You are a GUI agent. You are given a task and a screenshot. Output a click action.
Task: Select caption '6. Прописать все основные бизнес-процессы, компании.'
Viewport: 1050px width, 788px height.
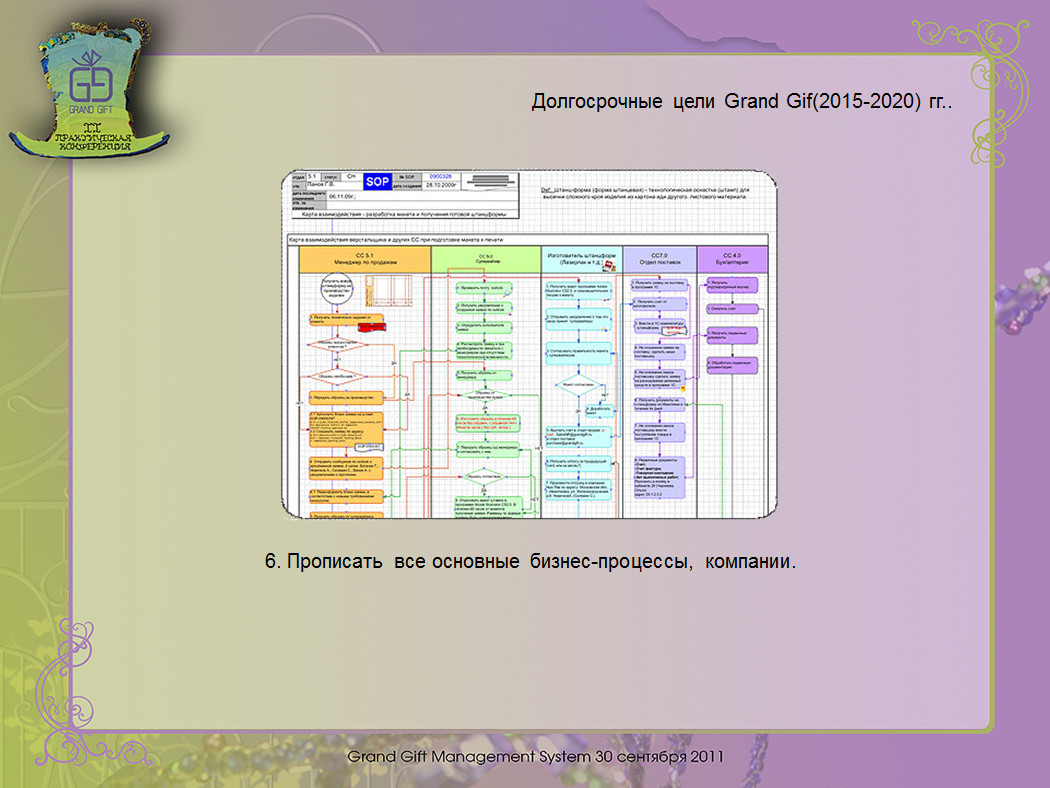tap(530, 561)
